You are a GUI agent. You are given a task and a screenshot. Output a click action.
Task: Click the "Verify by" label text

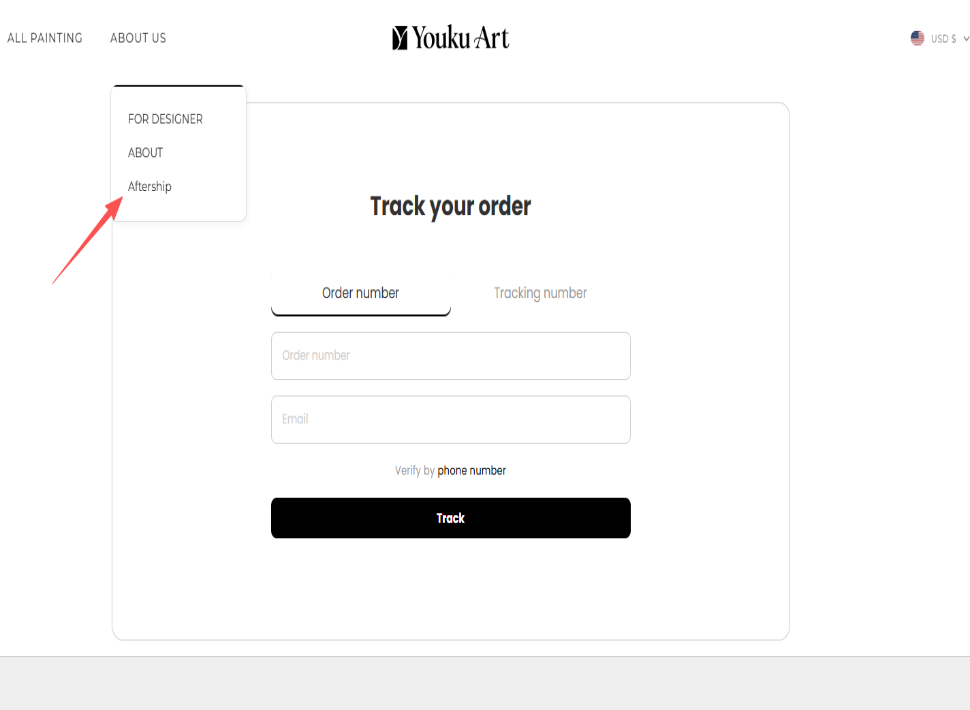(x=414, y=471)
